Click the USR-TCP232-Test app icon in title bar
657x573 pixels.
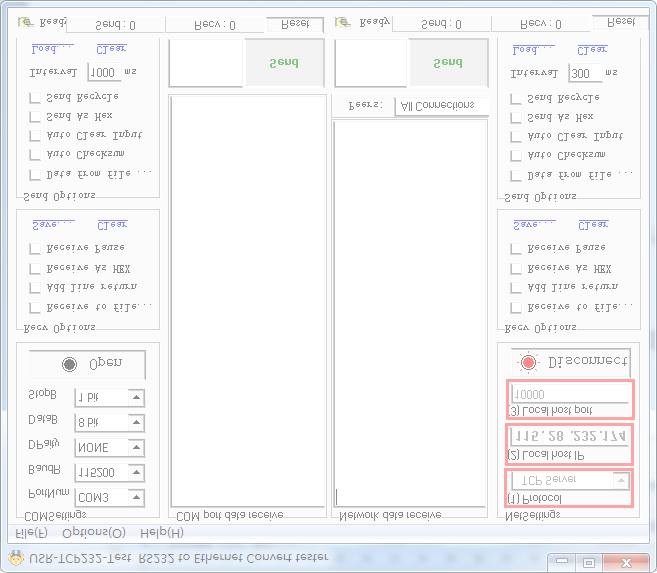[x=16, y=558]
